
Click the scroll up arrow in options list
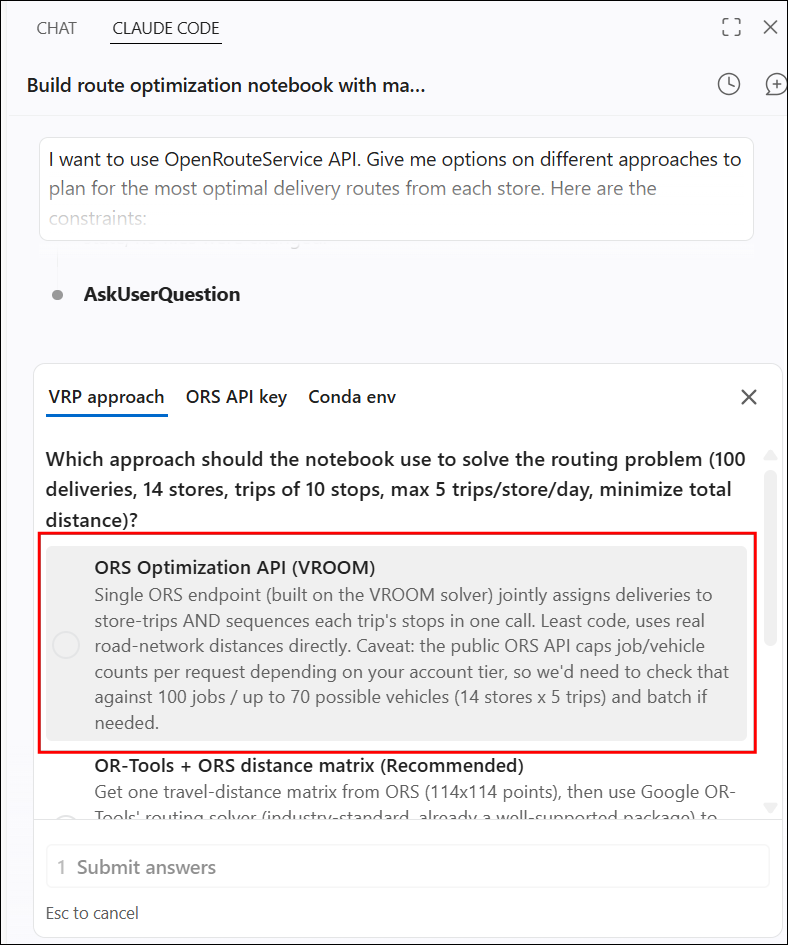point(770,455)
